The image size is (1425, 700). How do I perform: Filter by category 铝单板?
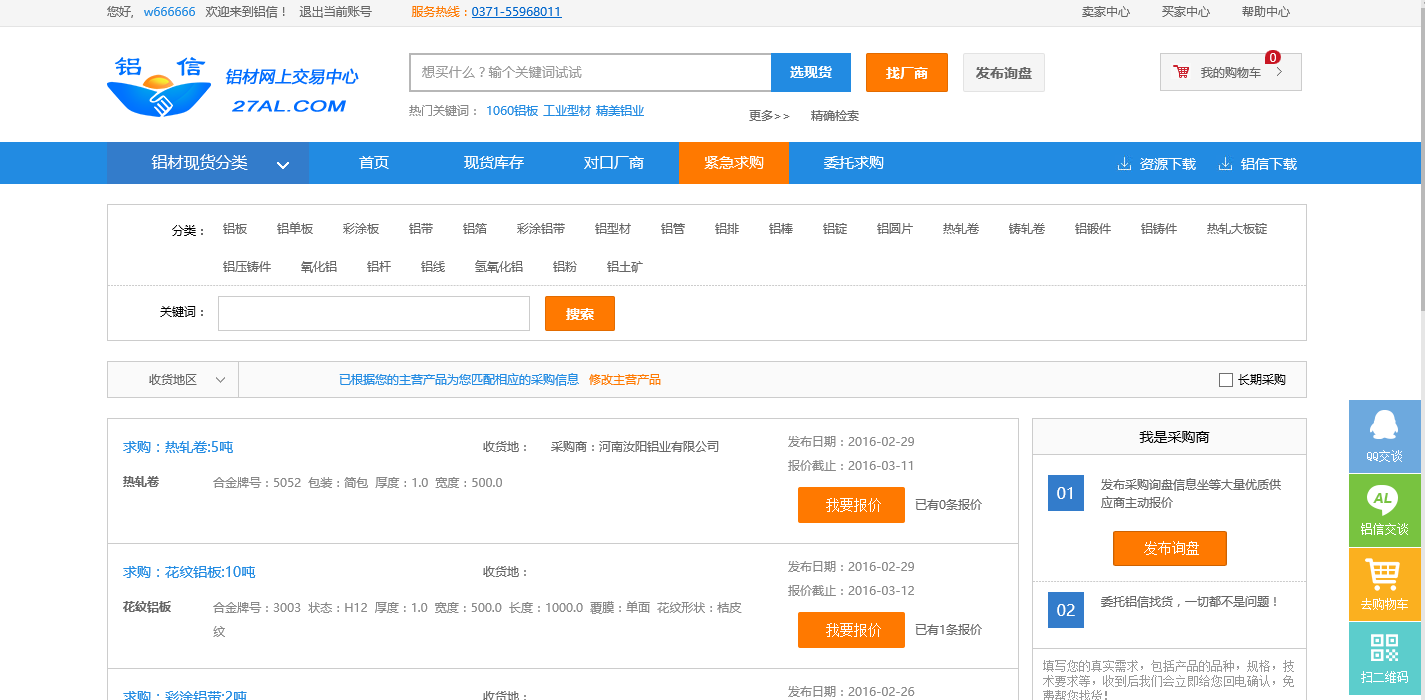click(295, 229)
